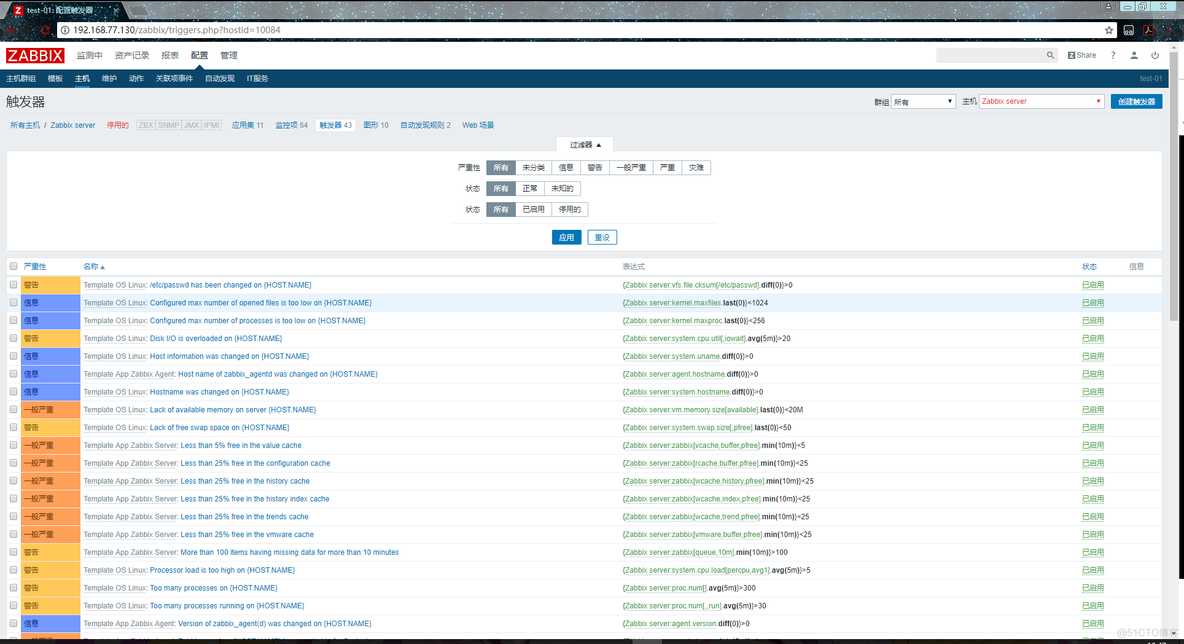Screen dimensions: 1184x644
Task: Click the Zabbix search input field
Action: (991, 55)
